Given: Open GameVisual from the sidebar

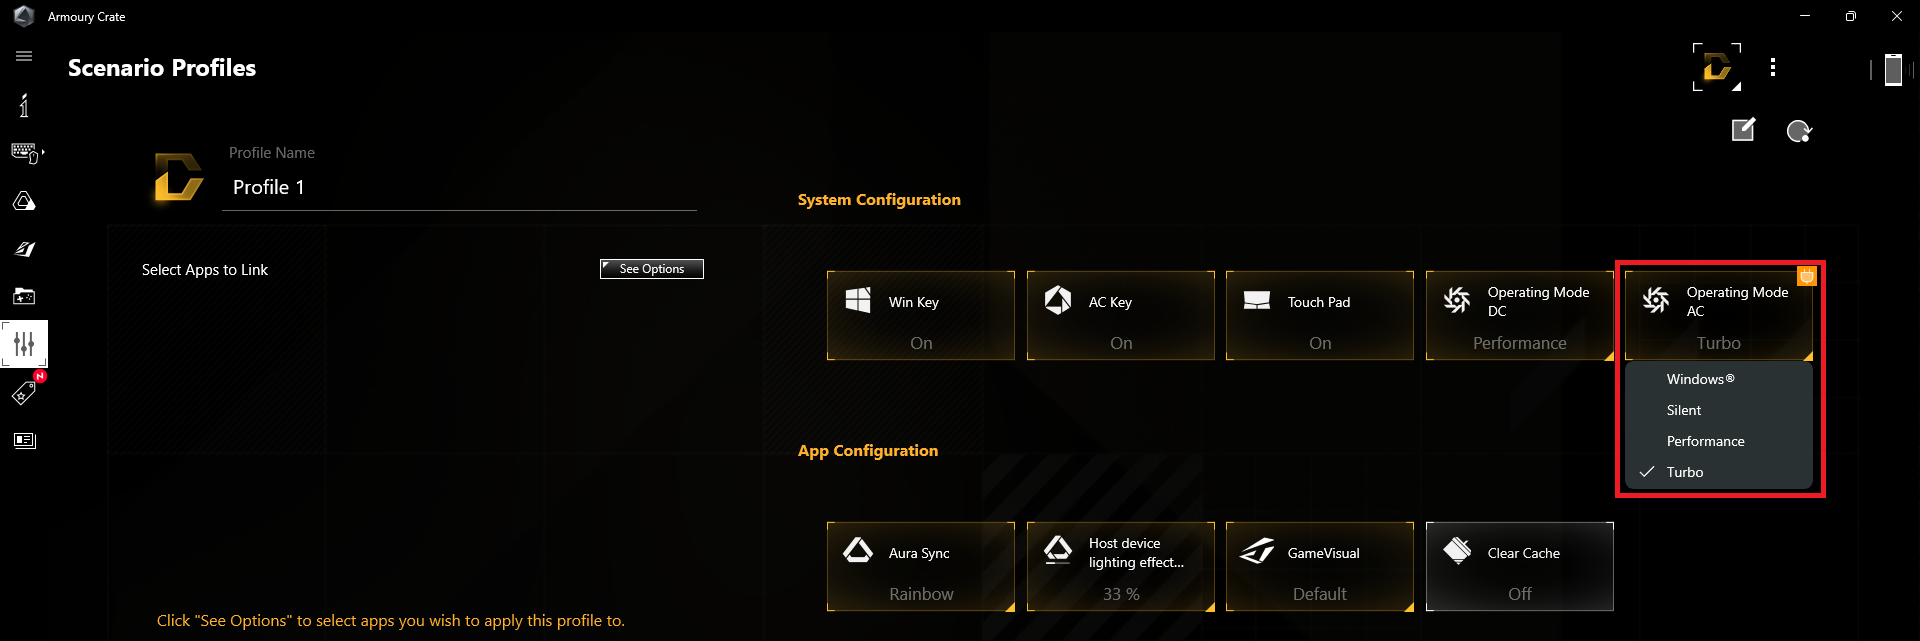Looking at the screenshot, I should pos(24,249).
